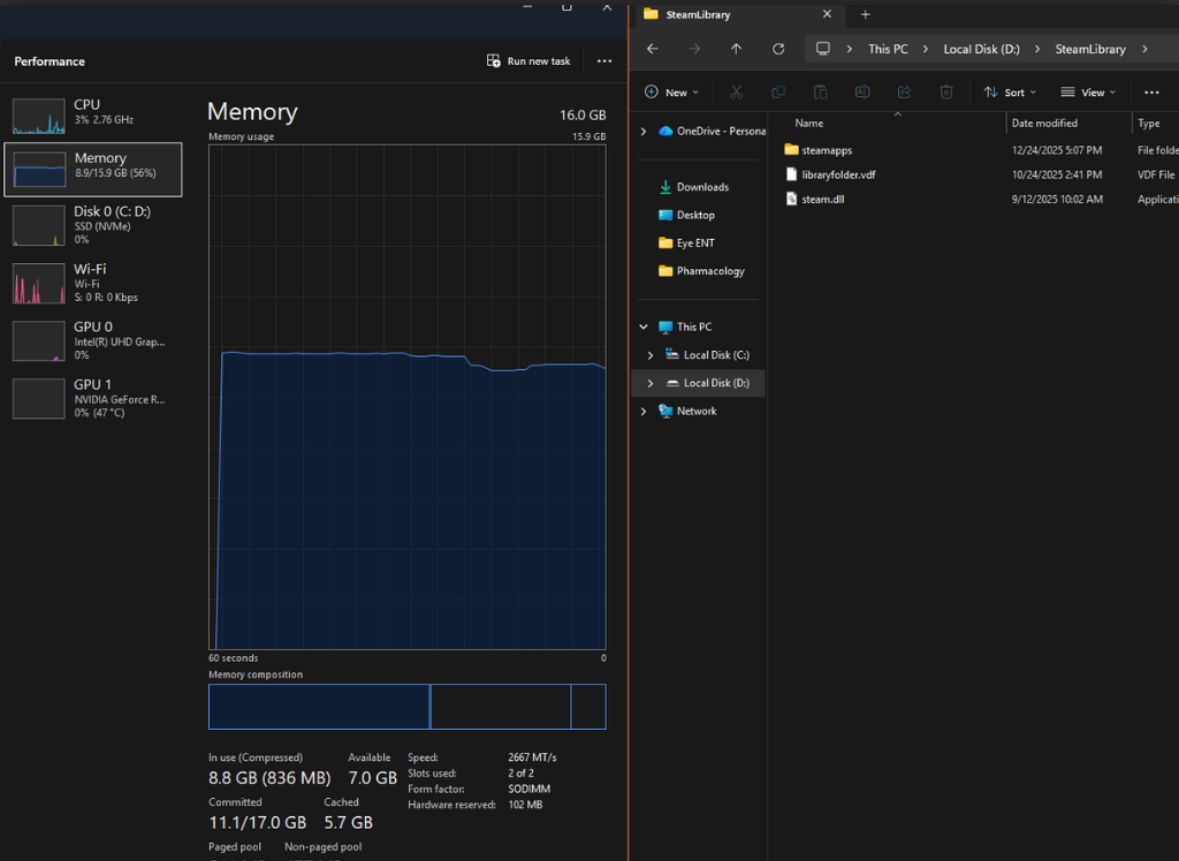Sort by Date modified column header

coord(1044,123)
